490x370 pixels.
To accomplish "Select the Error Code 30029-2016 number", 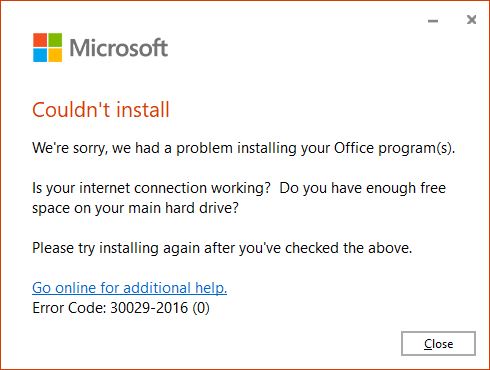I will click(x=149, y=308).
